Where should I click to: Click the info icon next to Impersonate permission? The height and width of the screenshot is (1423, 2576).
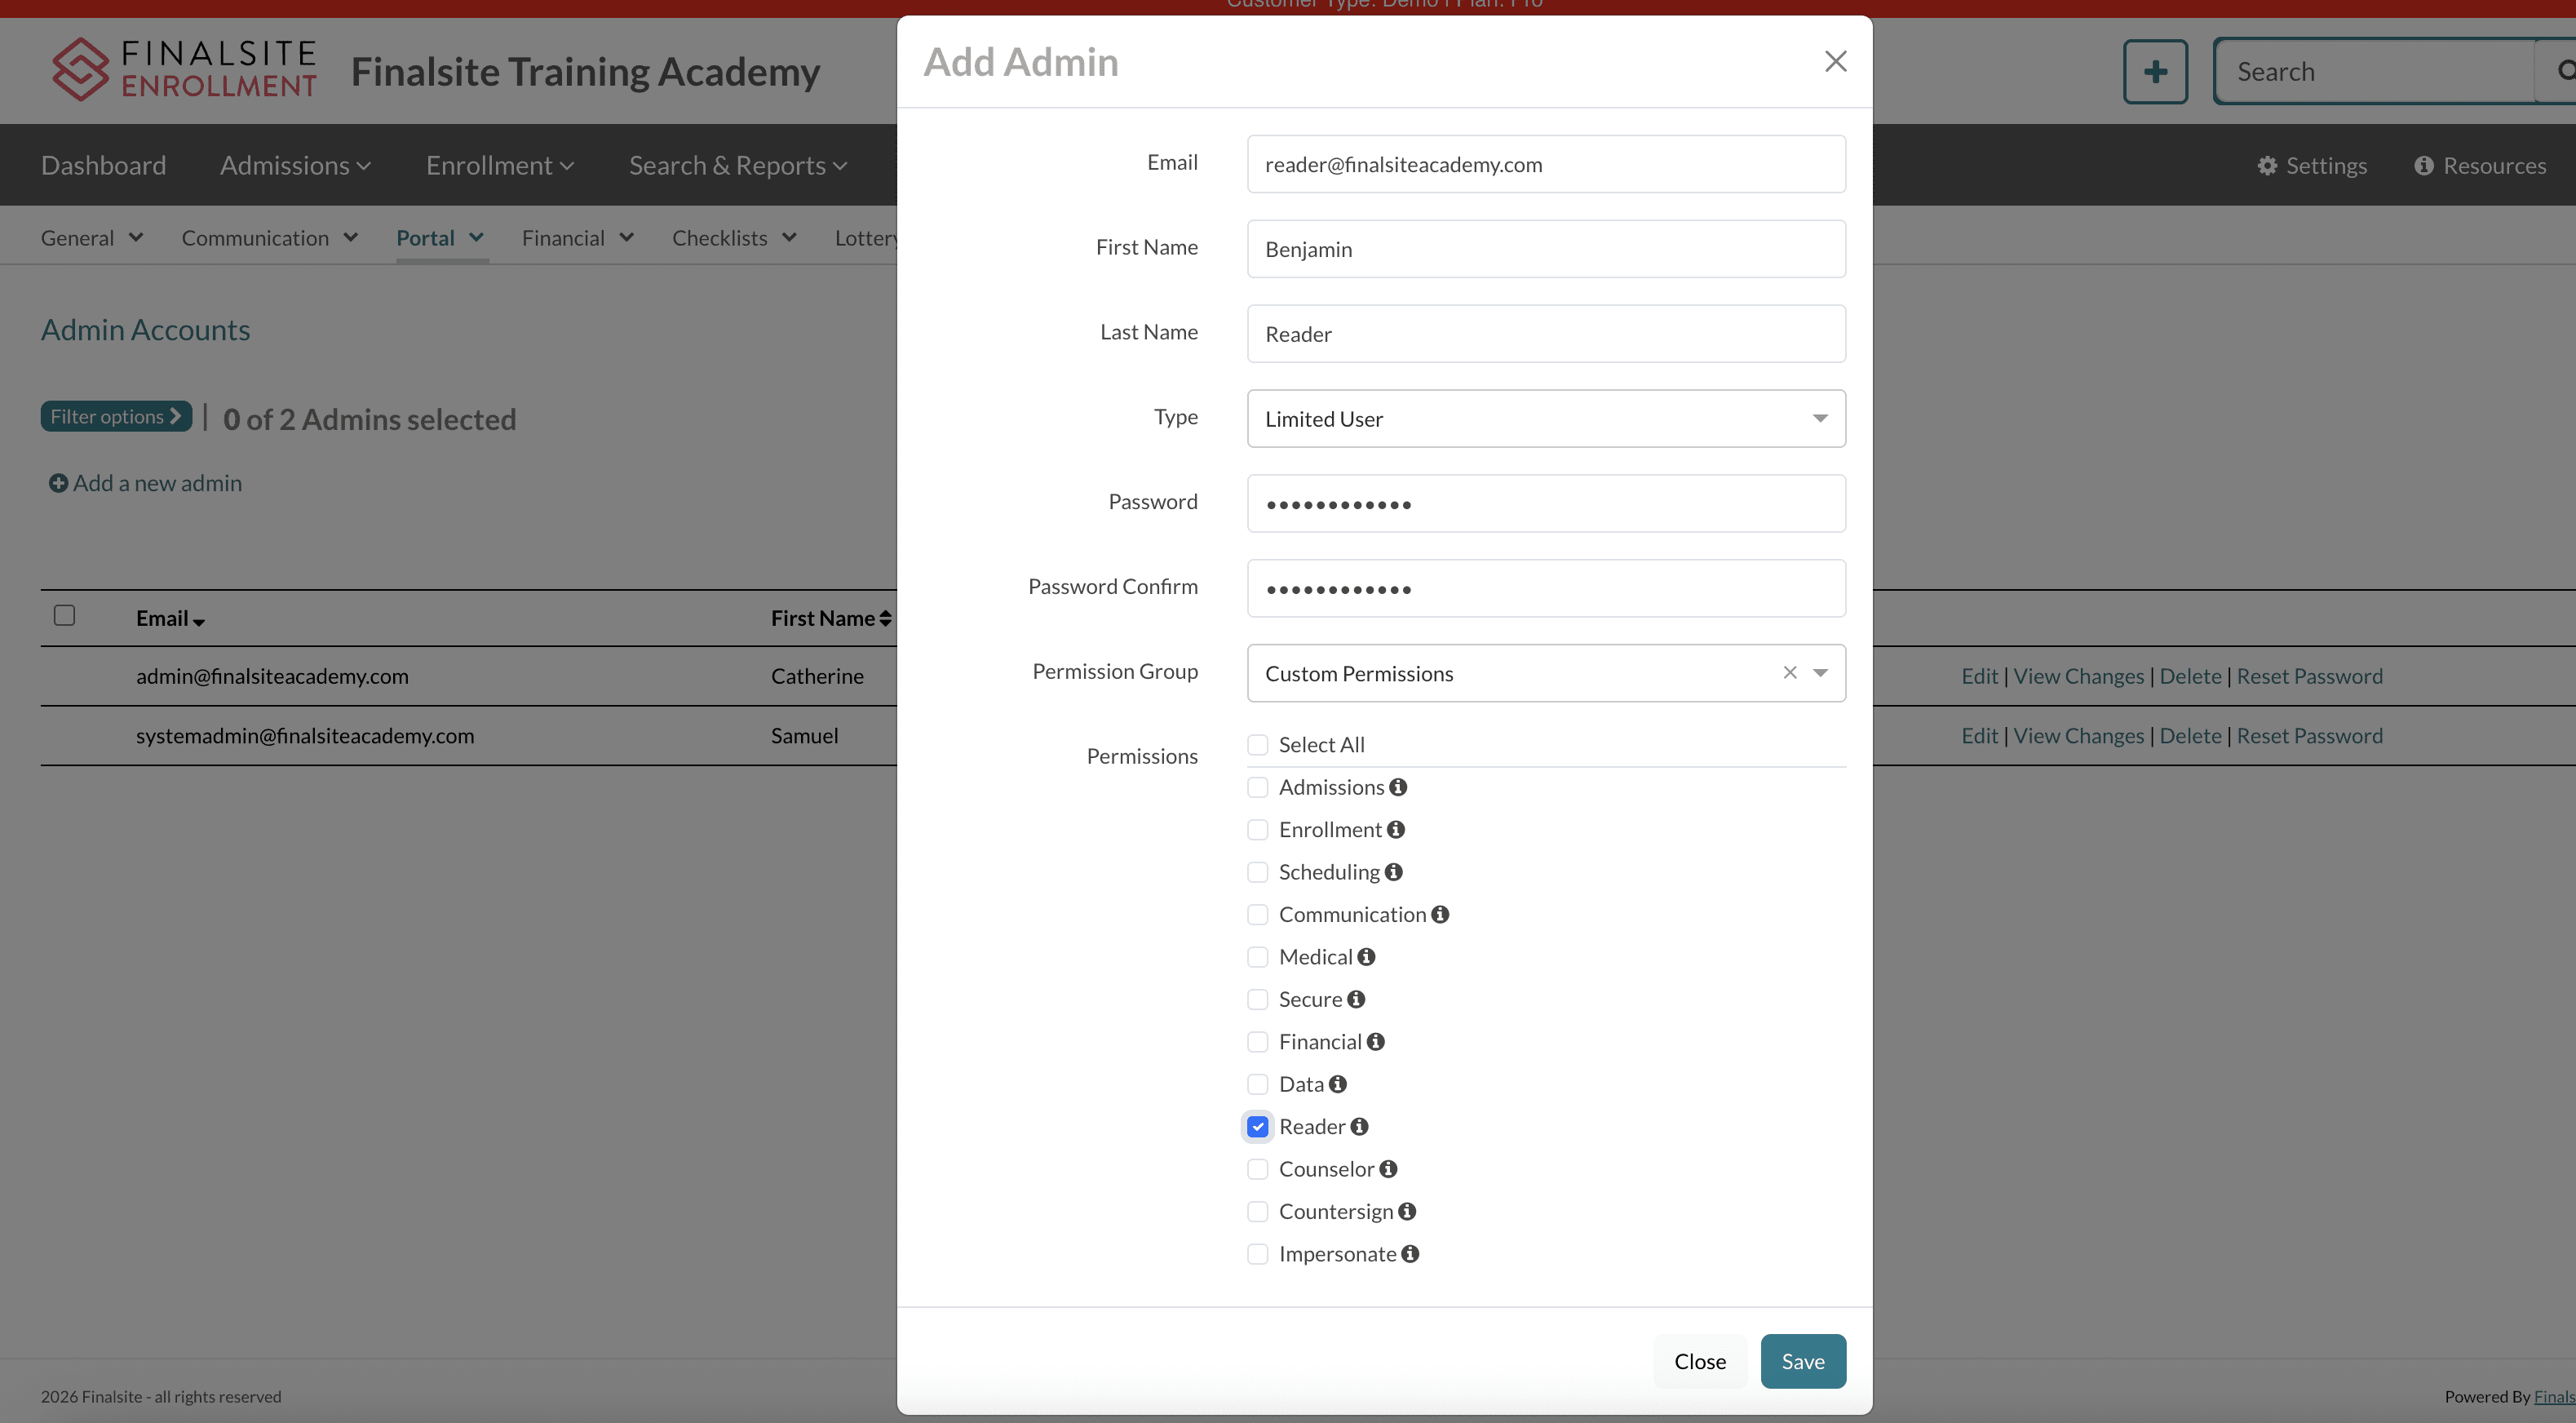(1410, 1253)
